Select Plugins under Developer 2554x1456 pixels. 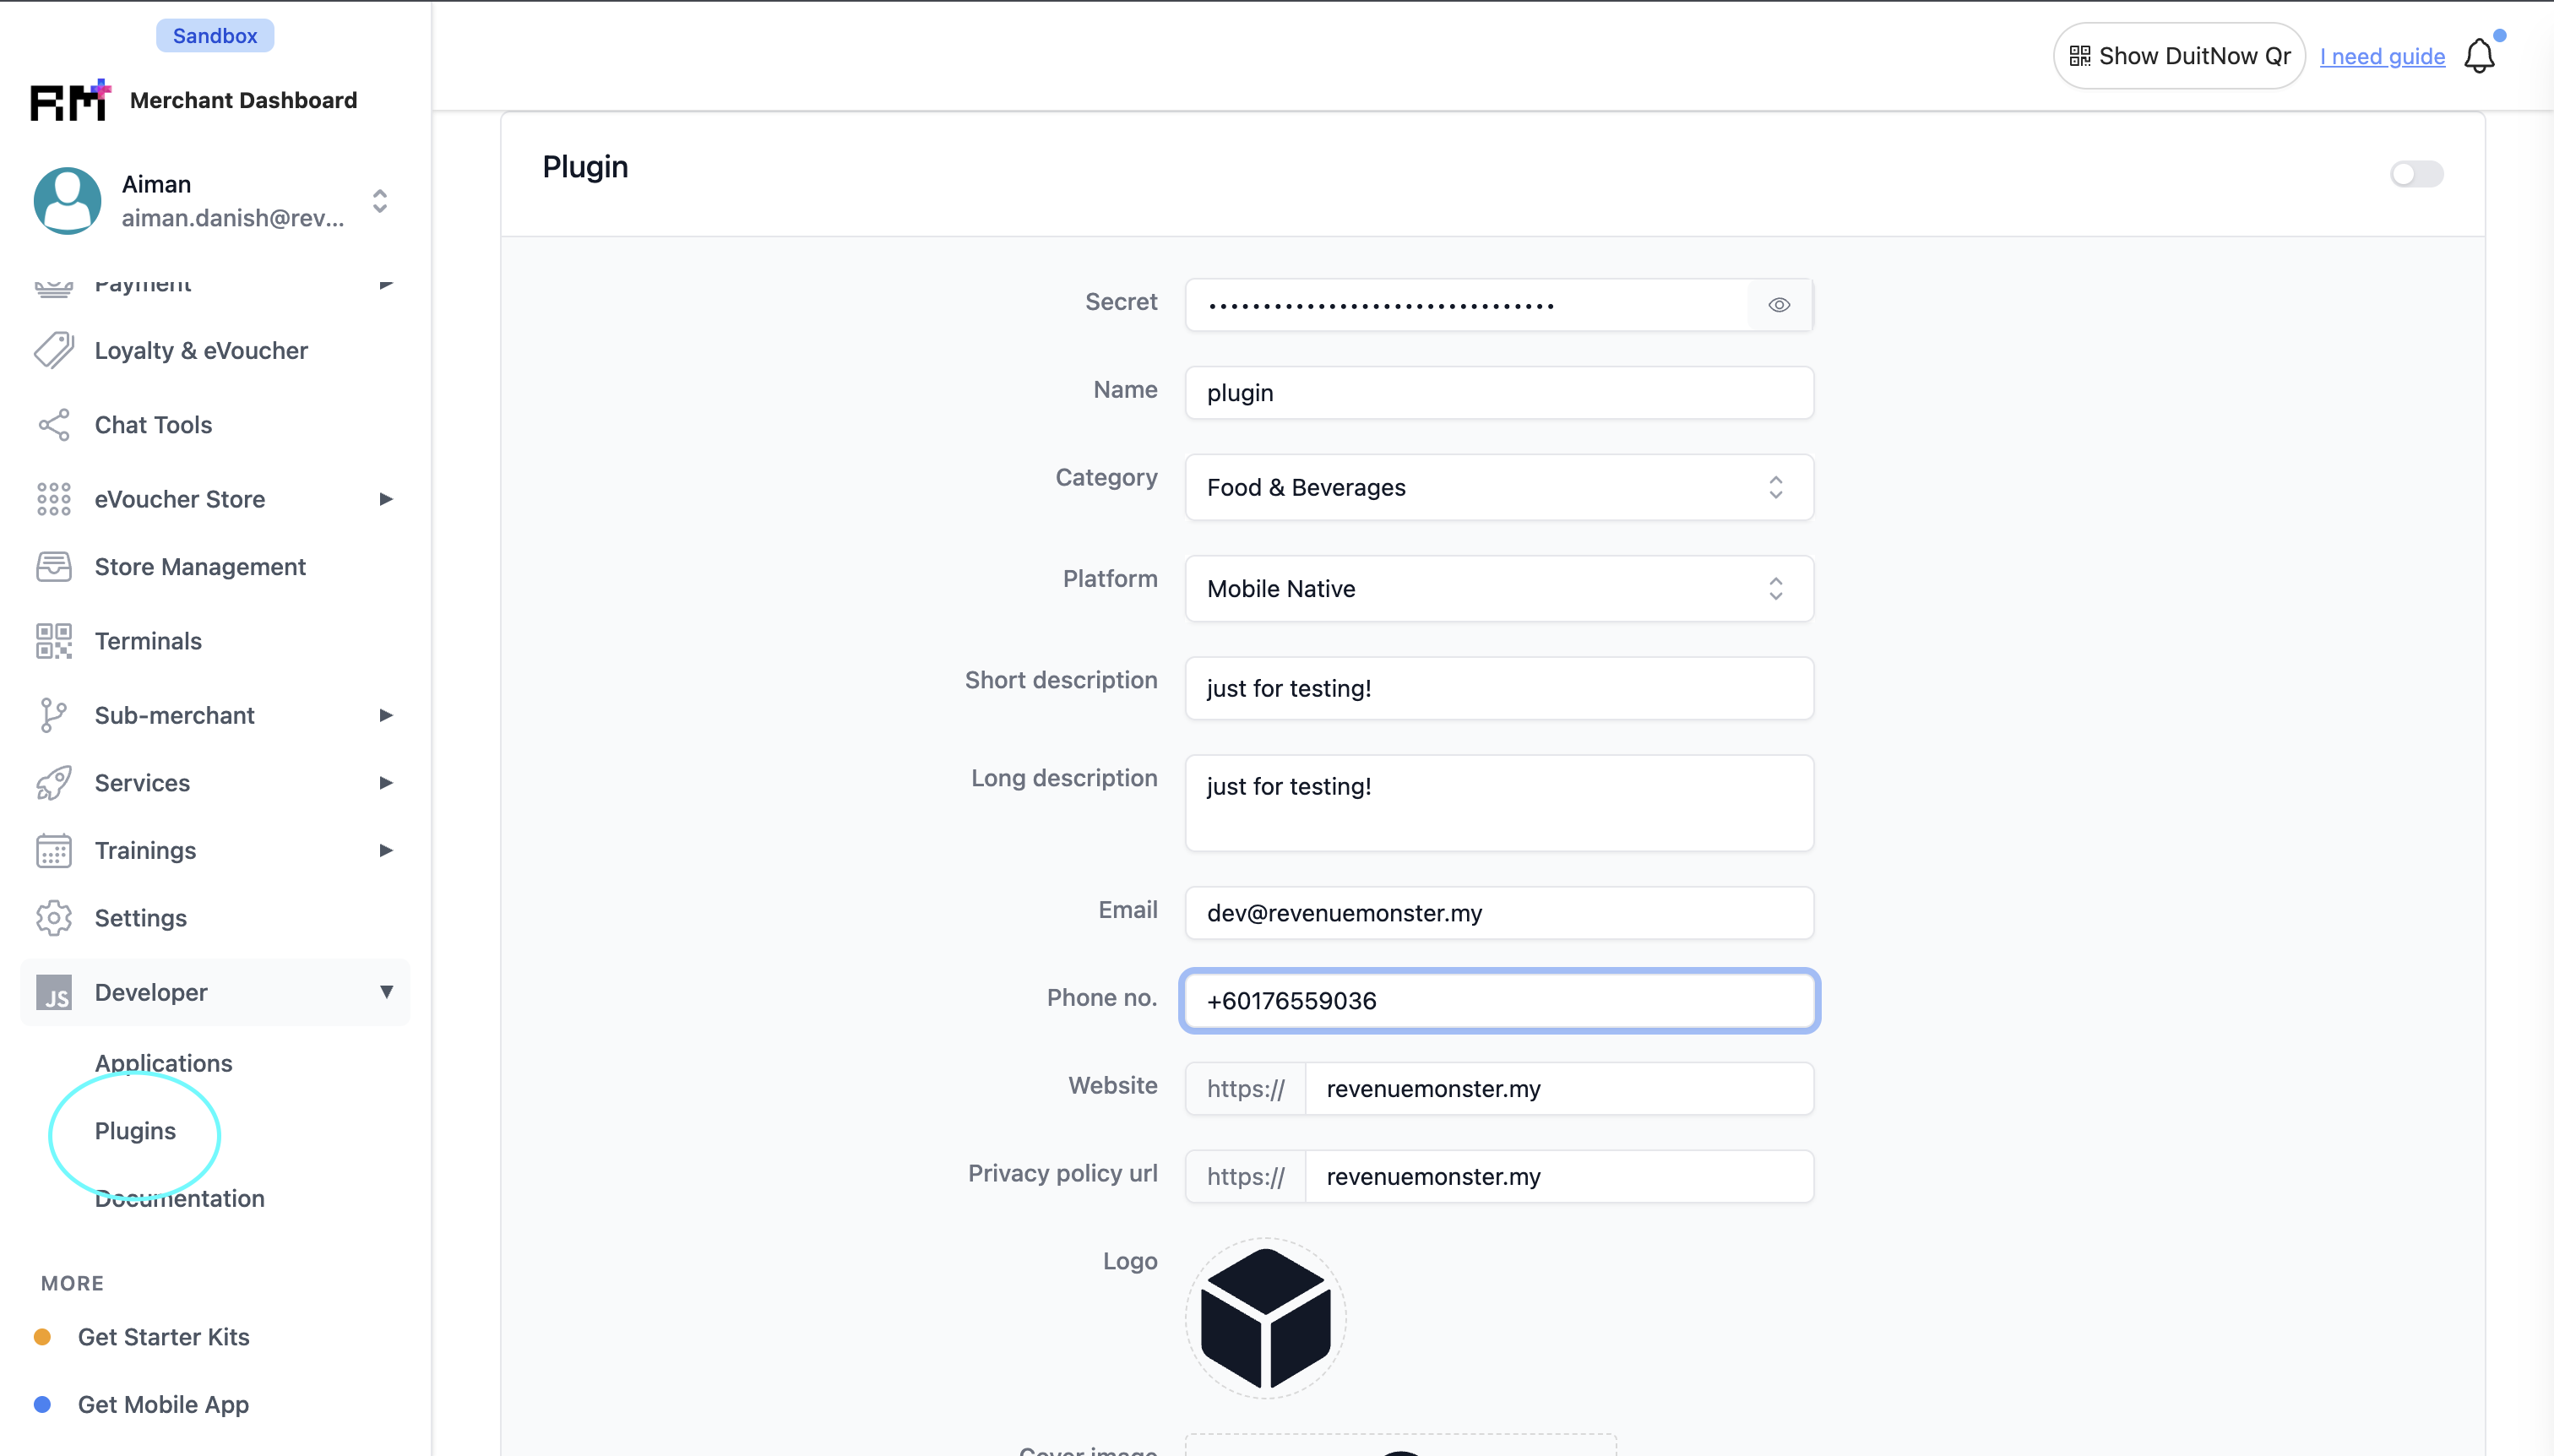pyautogui.click(x=135, y=1131)
